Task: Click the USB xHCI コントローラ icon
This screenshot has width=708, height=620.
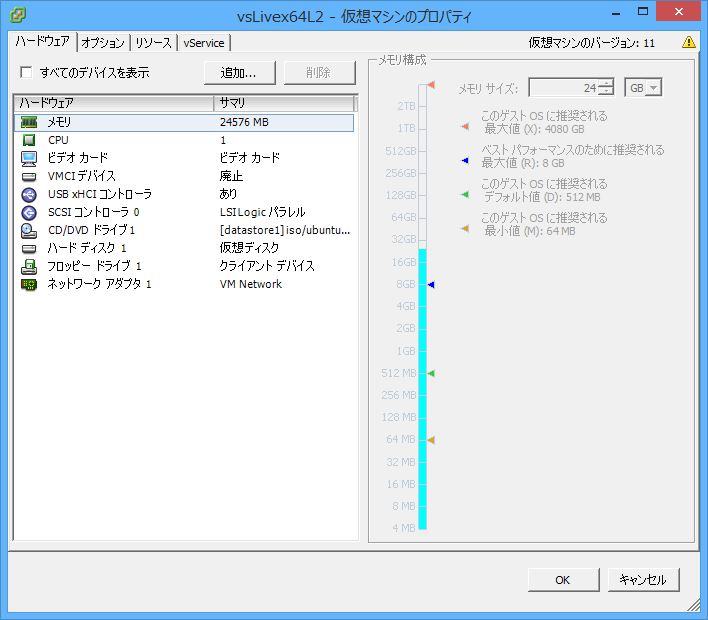Action: pos(29,194)
